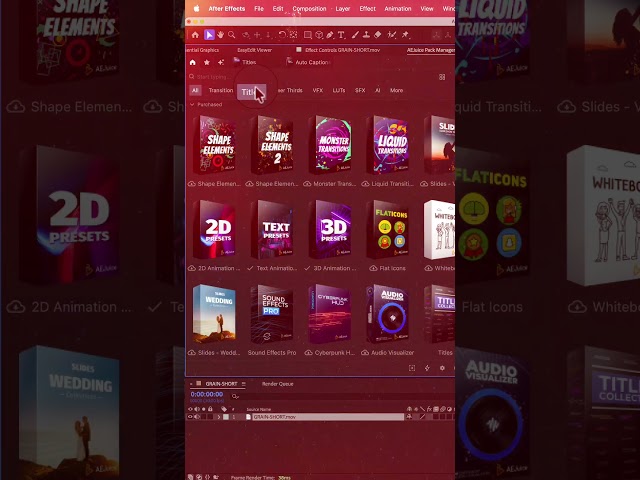Open Pack Manager settings gear icon
The width and height of the screenshot is (640, 480).
(x=442, y=368)
